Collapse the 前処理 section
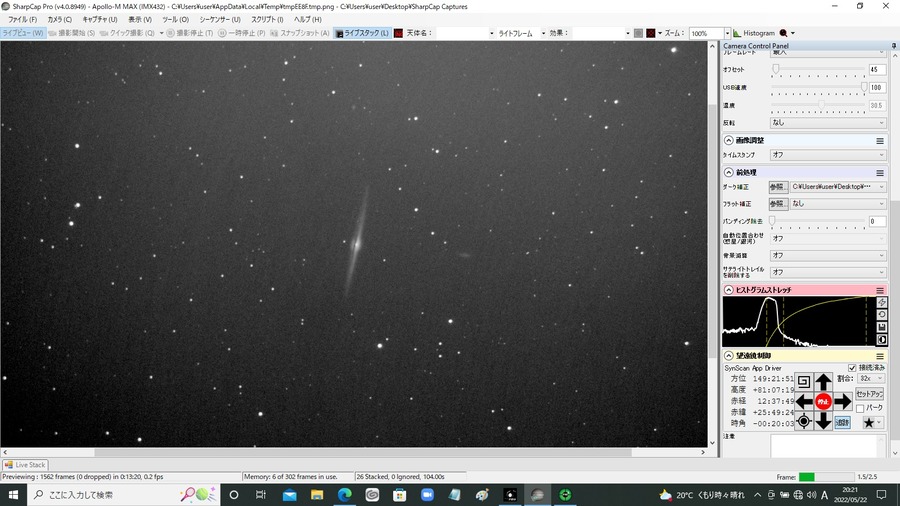Image resolution: width=900 pixels, height=506 pixels. [728, 173]
